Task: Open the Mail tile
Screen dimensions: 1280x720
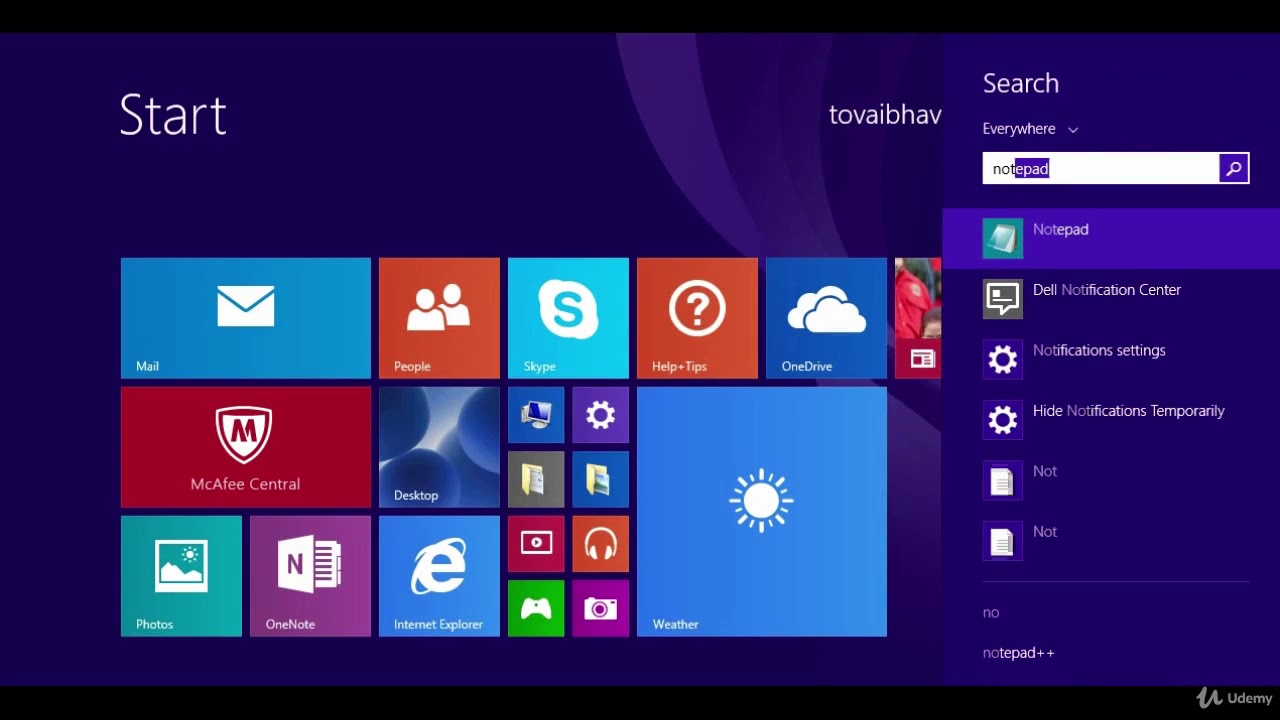Action: coord(246,318)
